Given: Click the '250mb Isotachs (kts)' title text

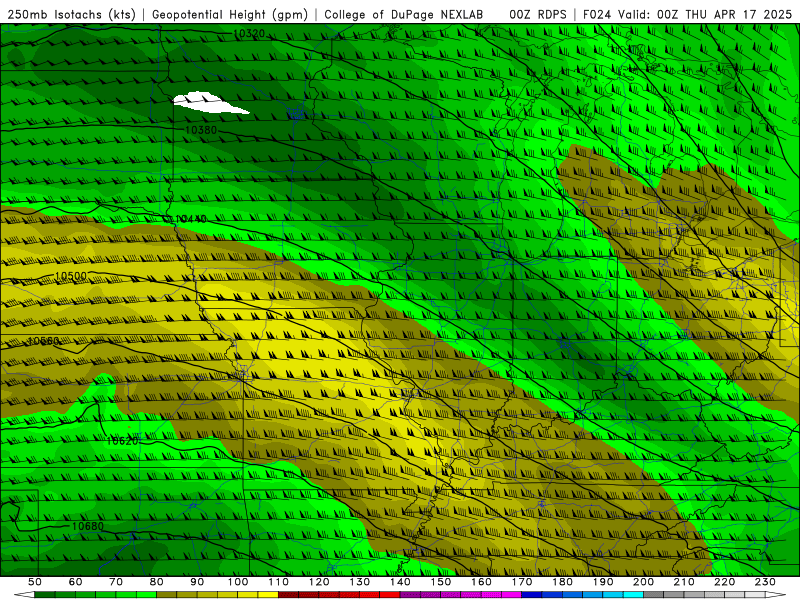Looking at the screenshot, I should [x=71, y=15].
